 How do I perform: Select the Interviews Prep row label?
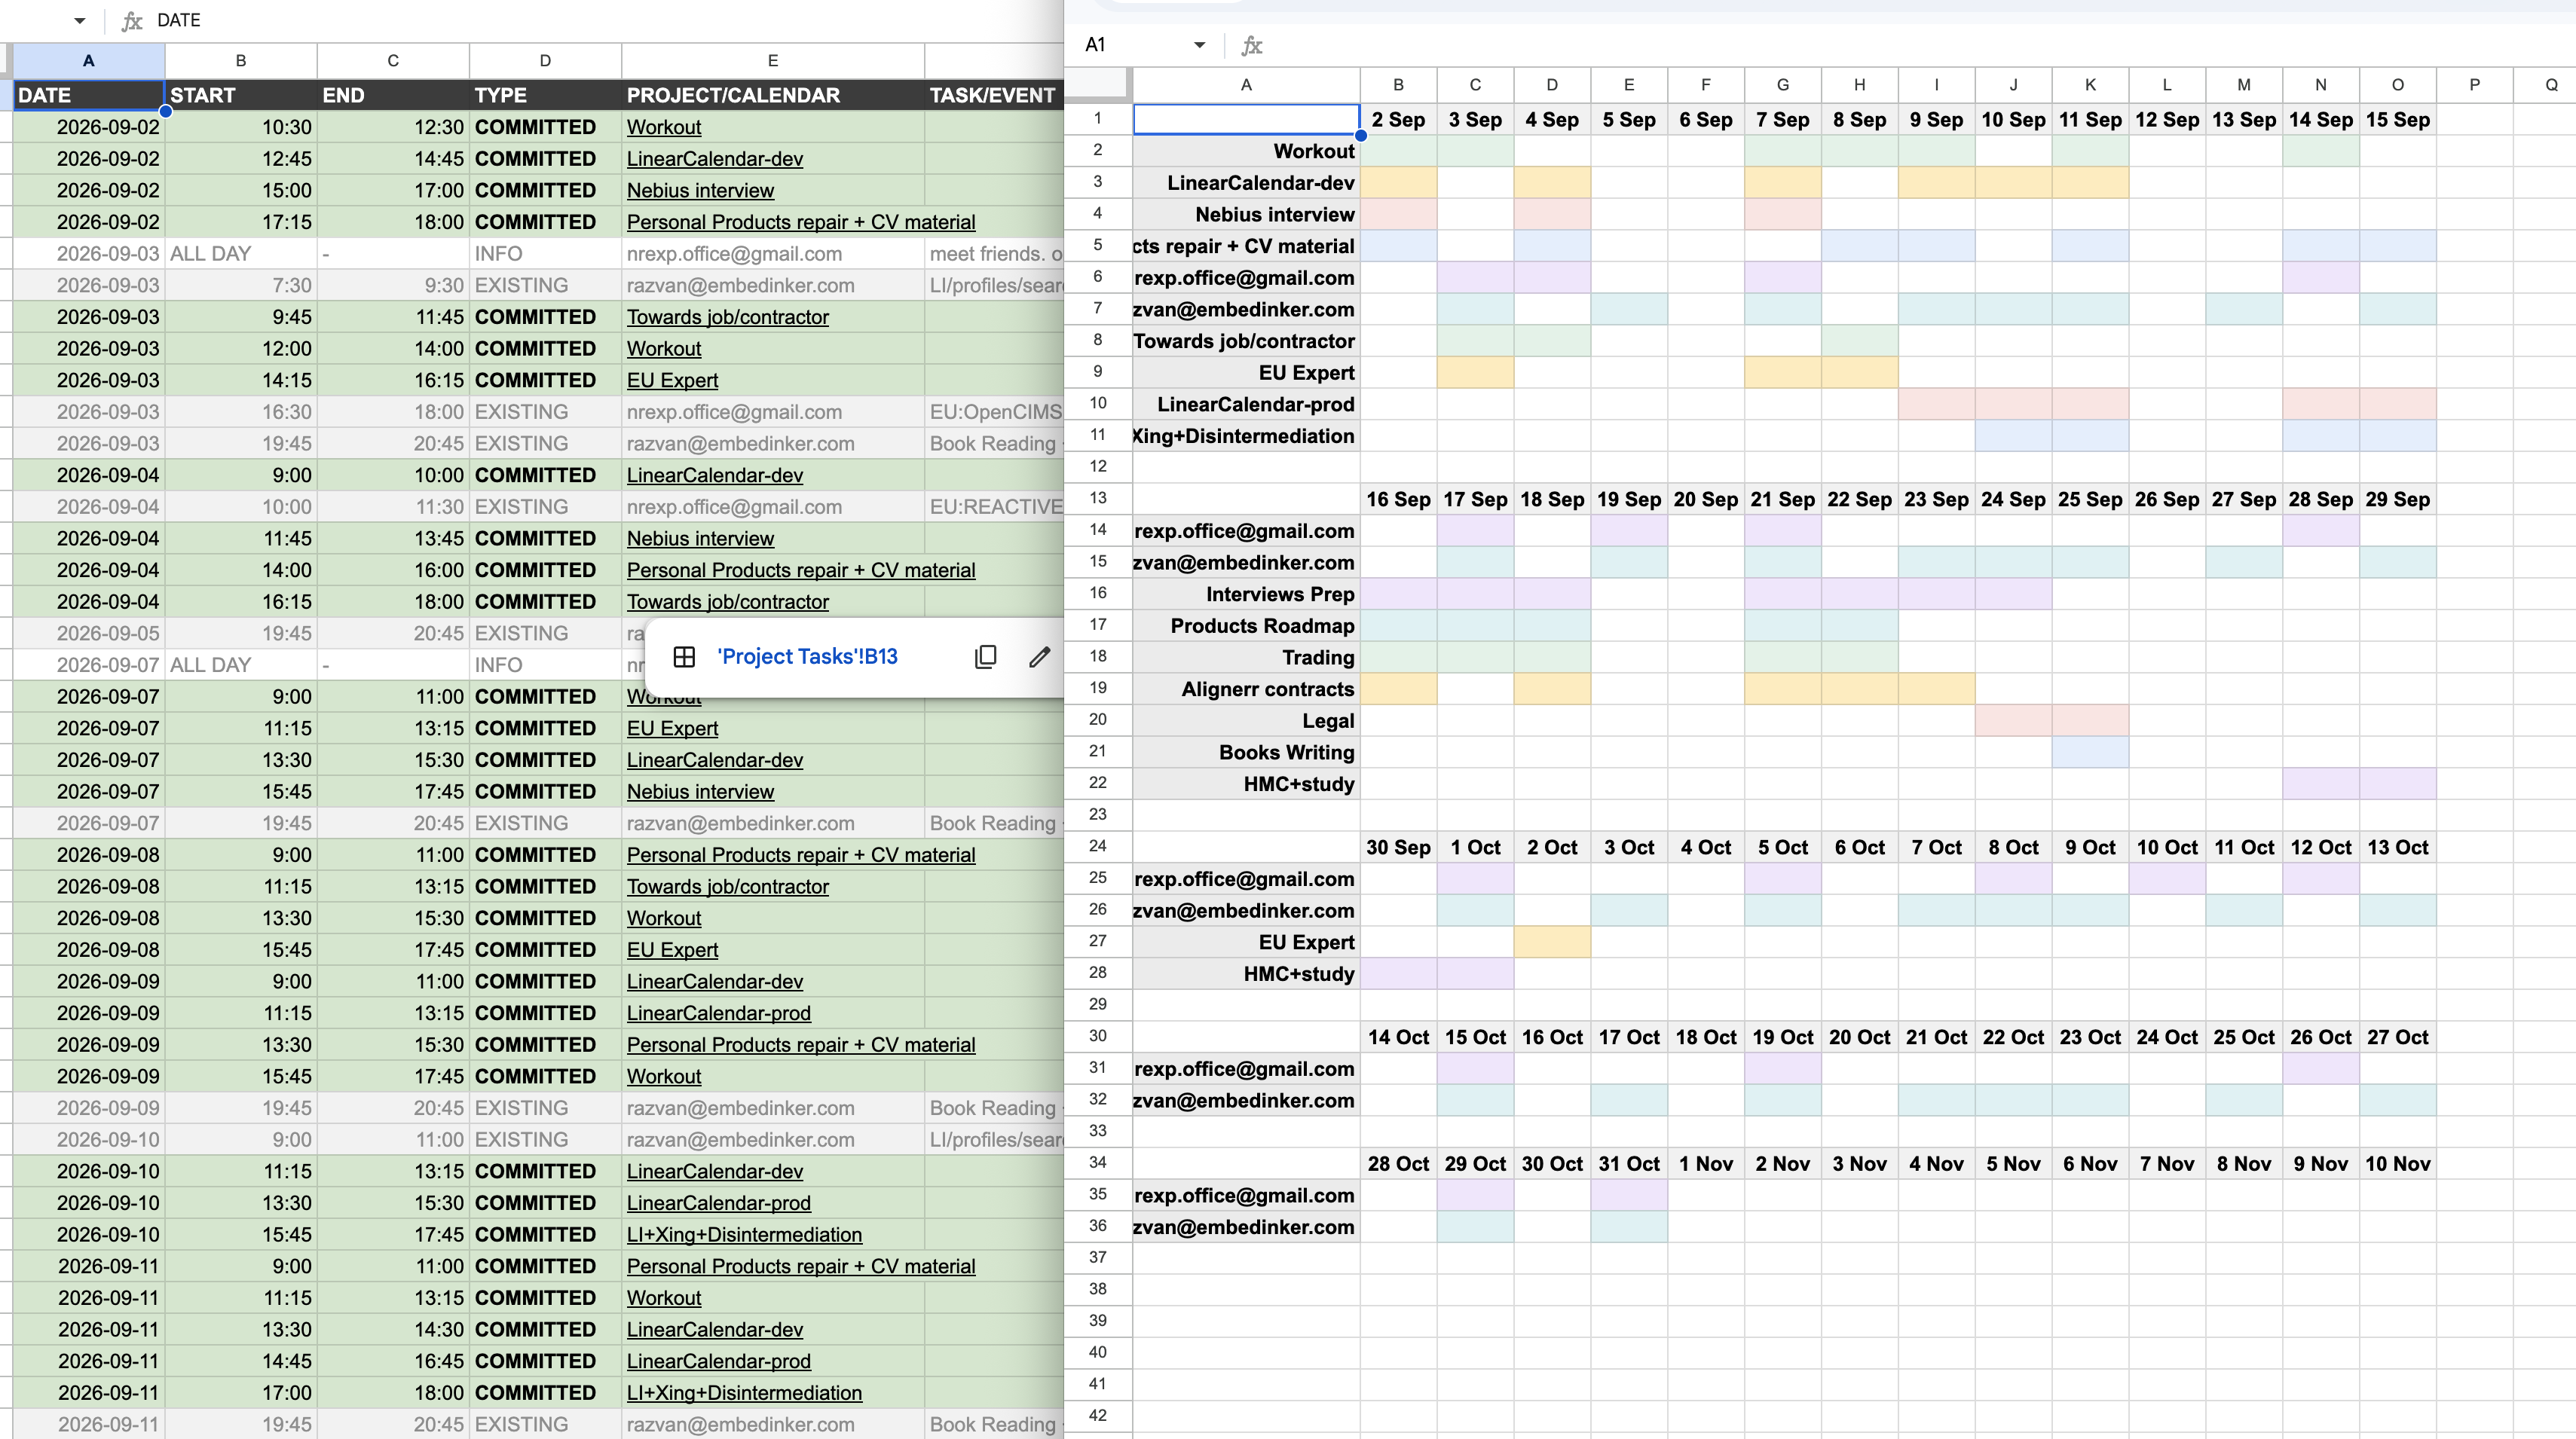(1246, 594)
